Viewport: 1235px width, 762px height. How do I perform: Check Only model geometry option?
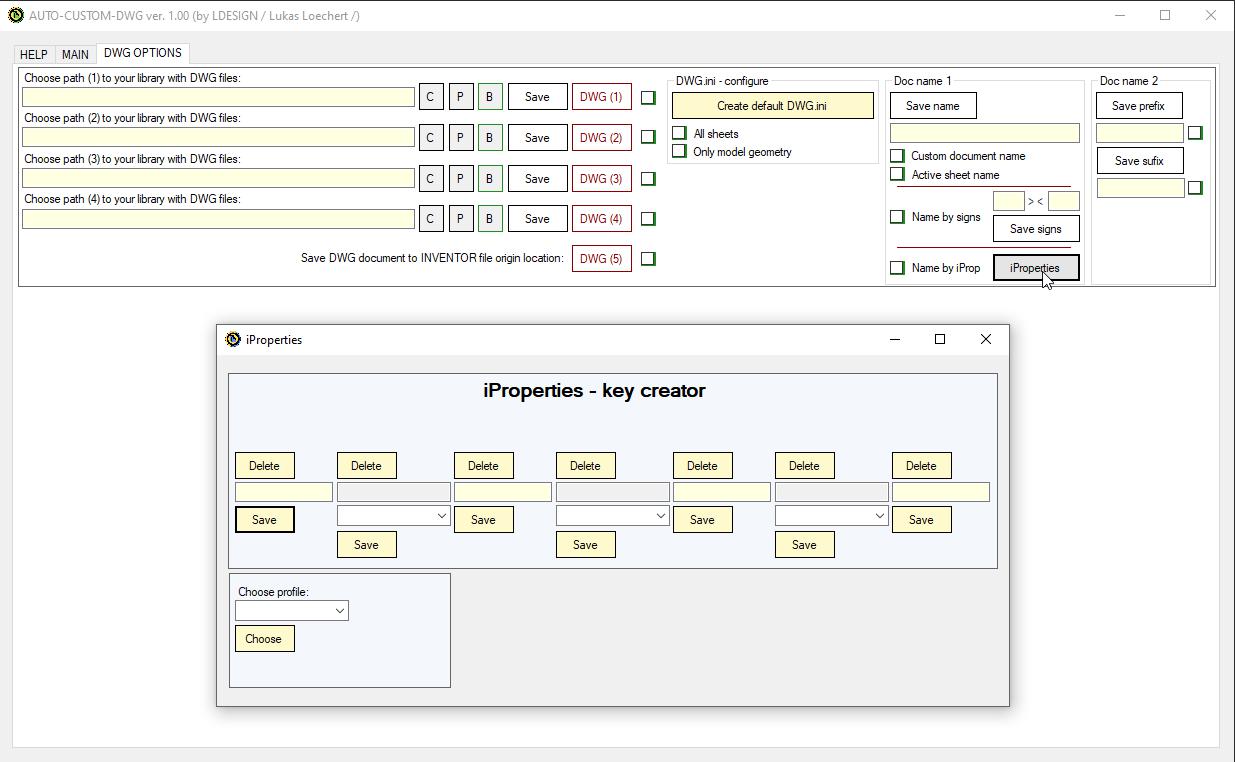680,151
